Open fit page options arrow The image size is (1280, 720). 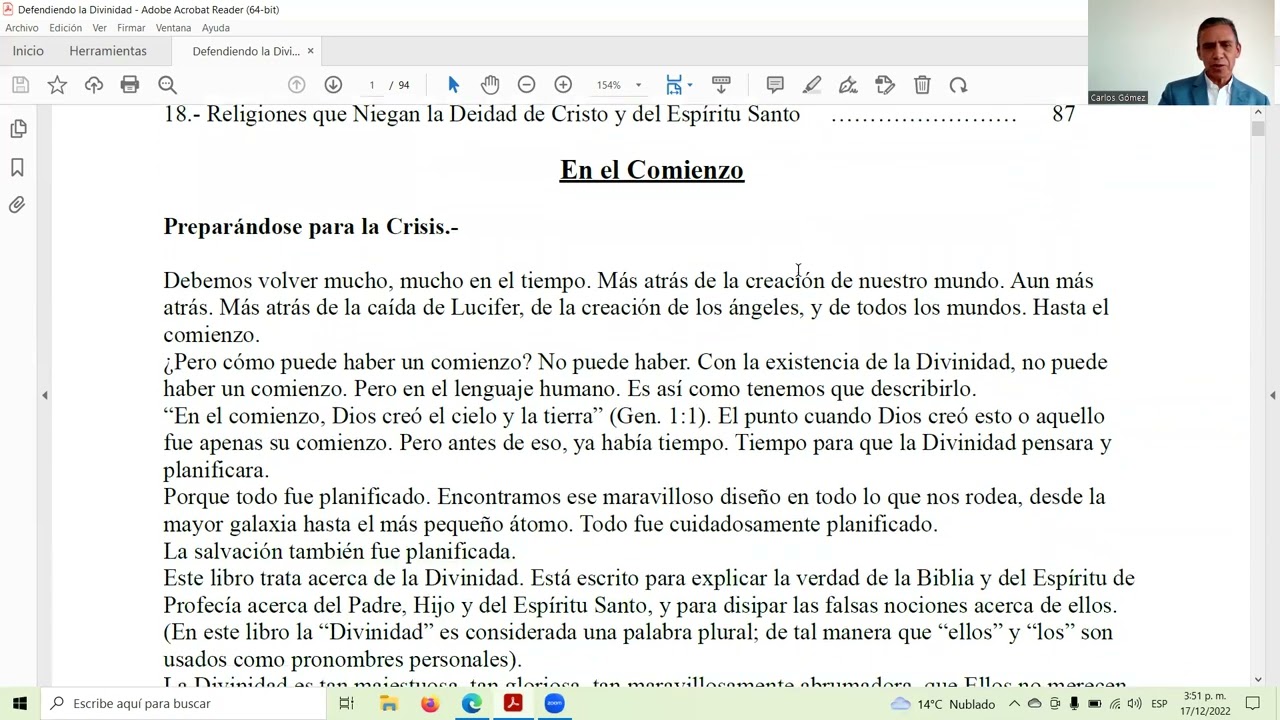point(689,85)
